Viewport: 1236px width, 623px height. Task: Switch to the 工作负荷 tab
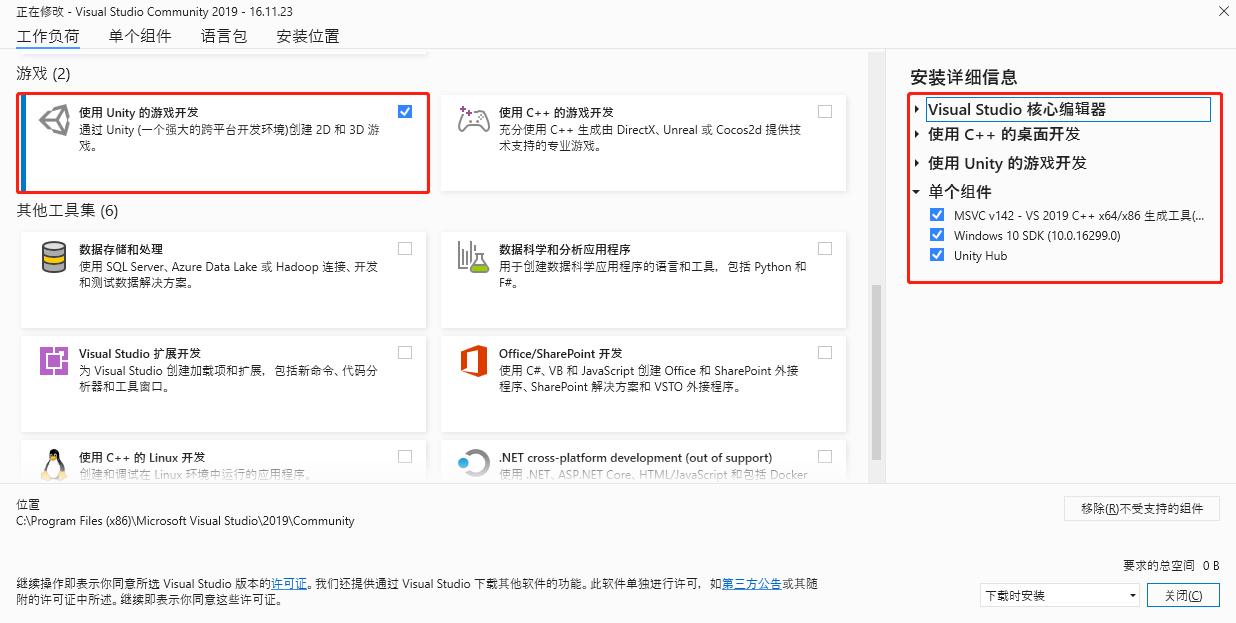(x=48, y=36)
